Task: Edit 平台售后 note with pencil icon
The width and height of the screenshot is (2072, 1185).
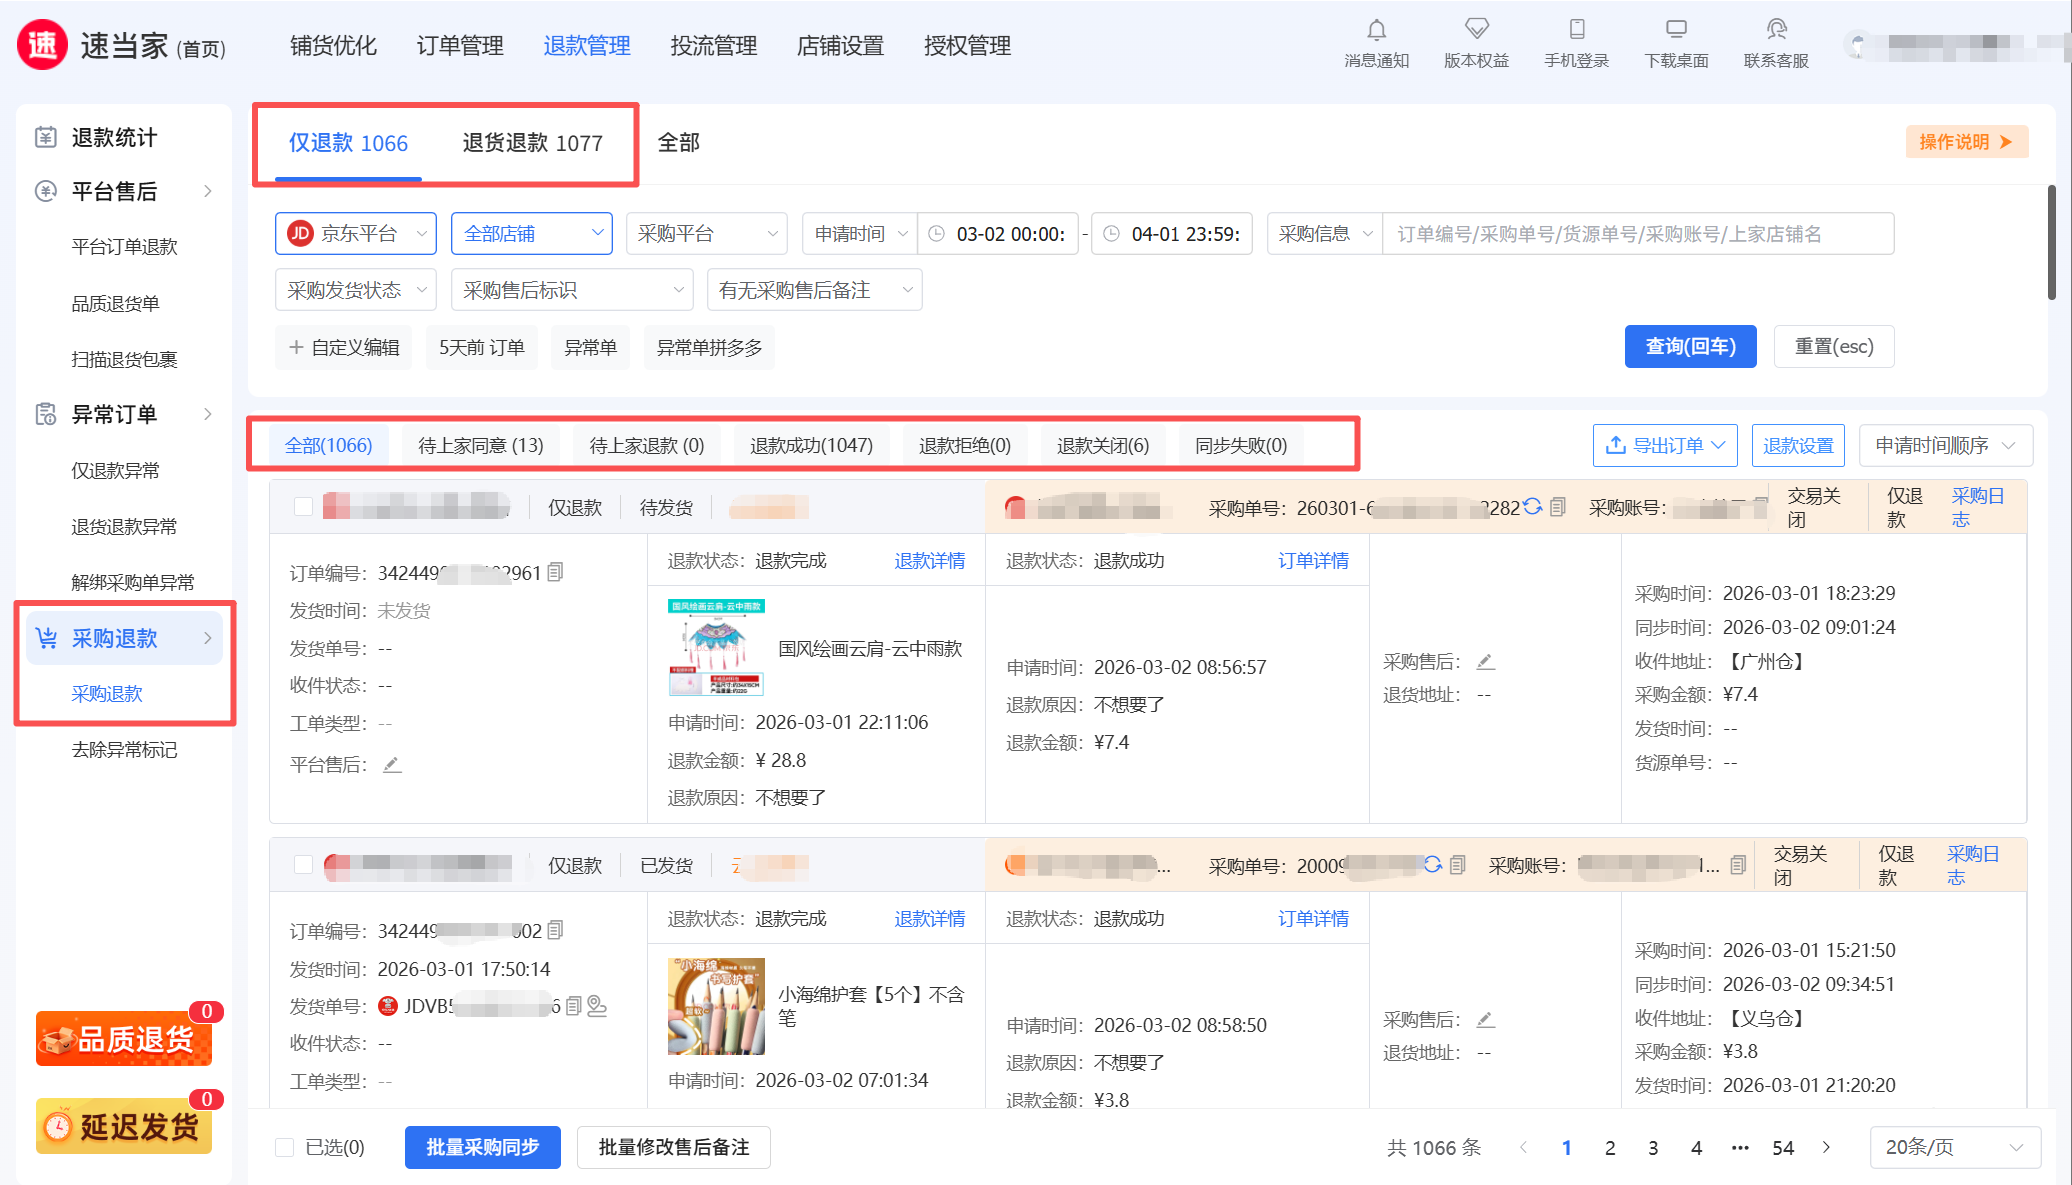Action: click(392, 765)
